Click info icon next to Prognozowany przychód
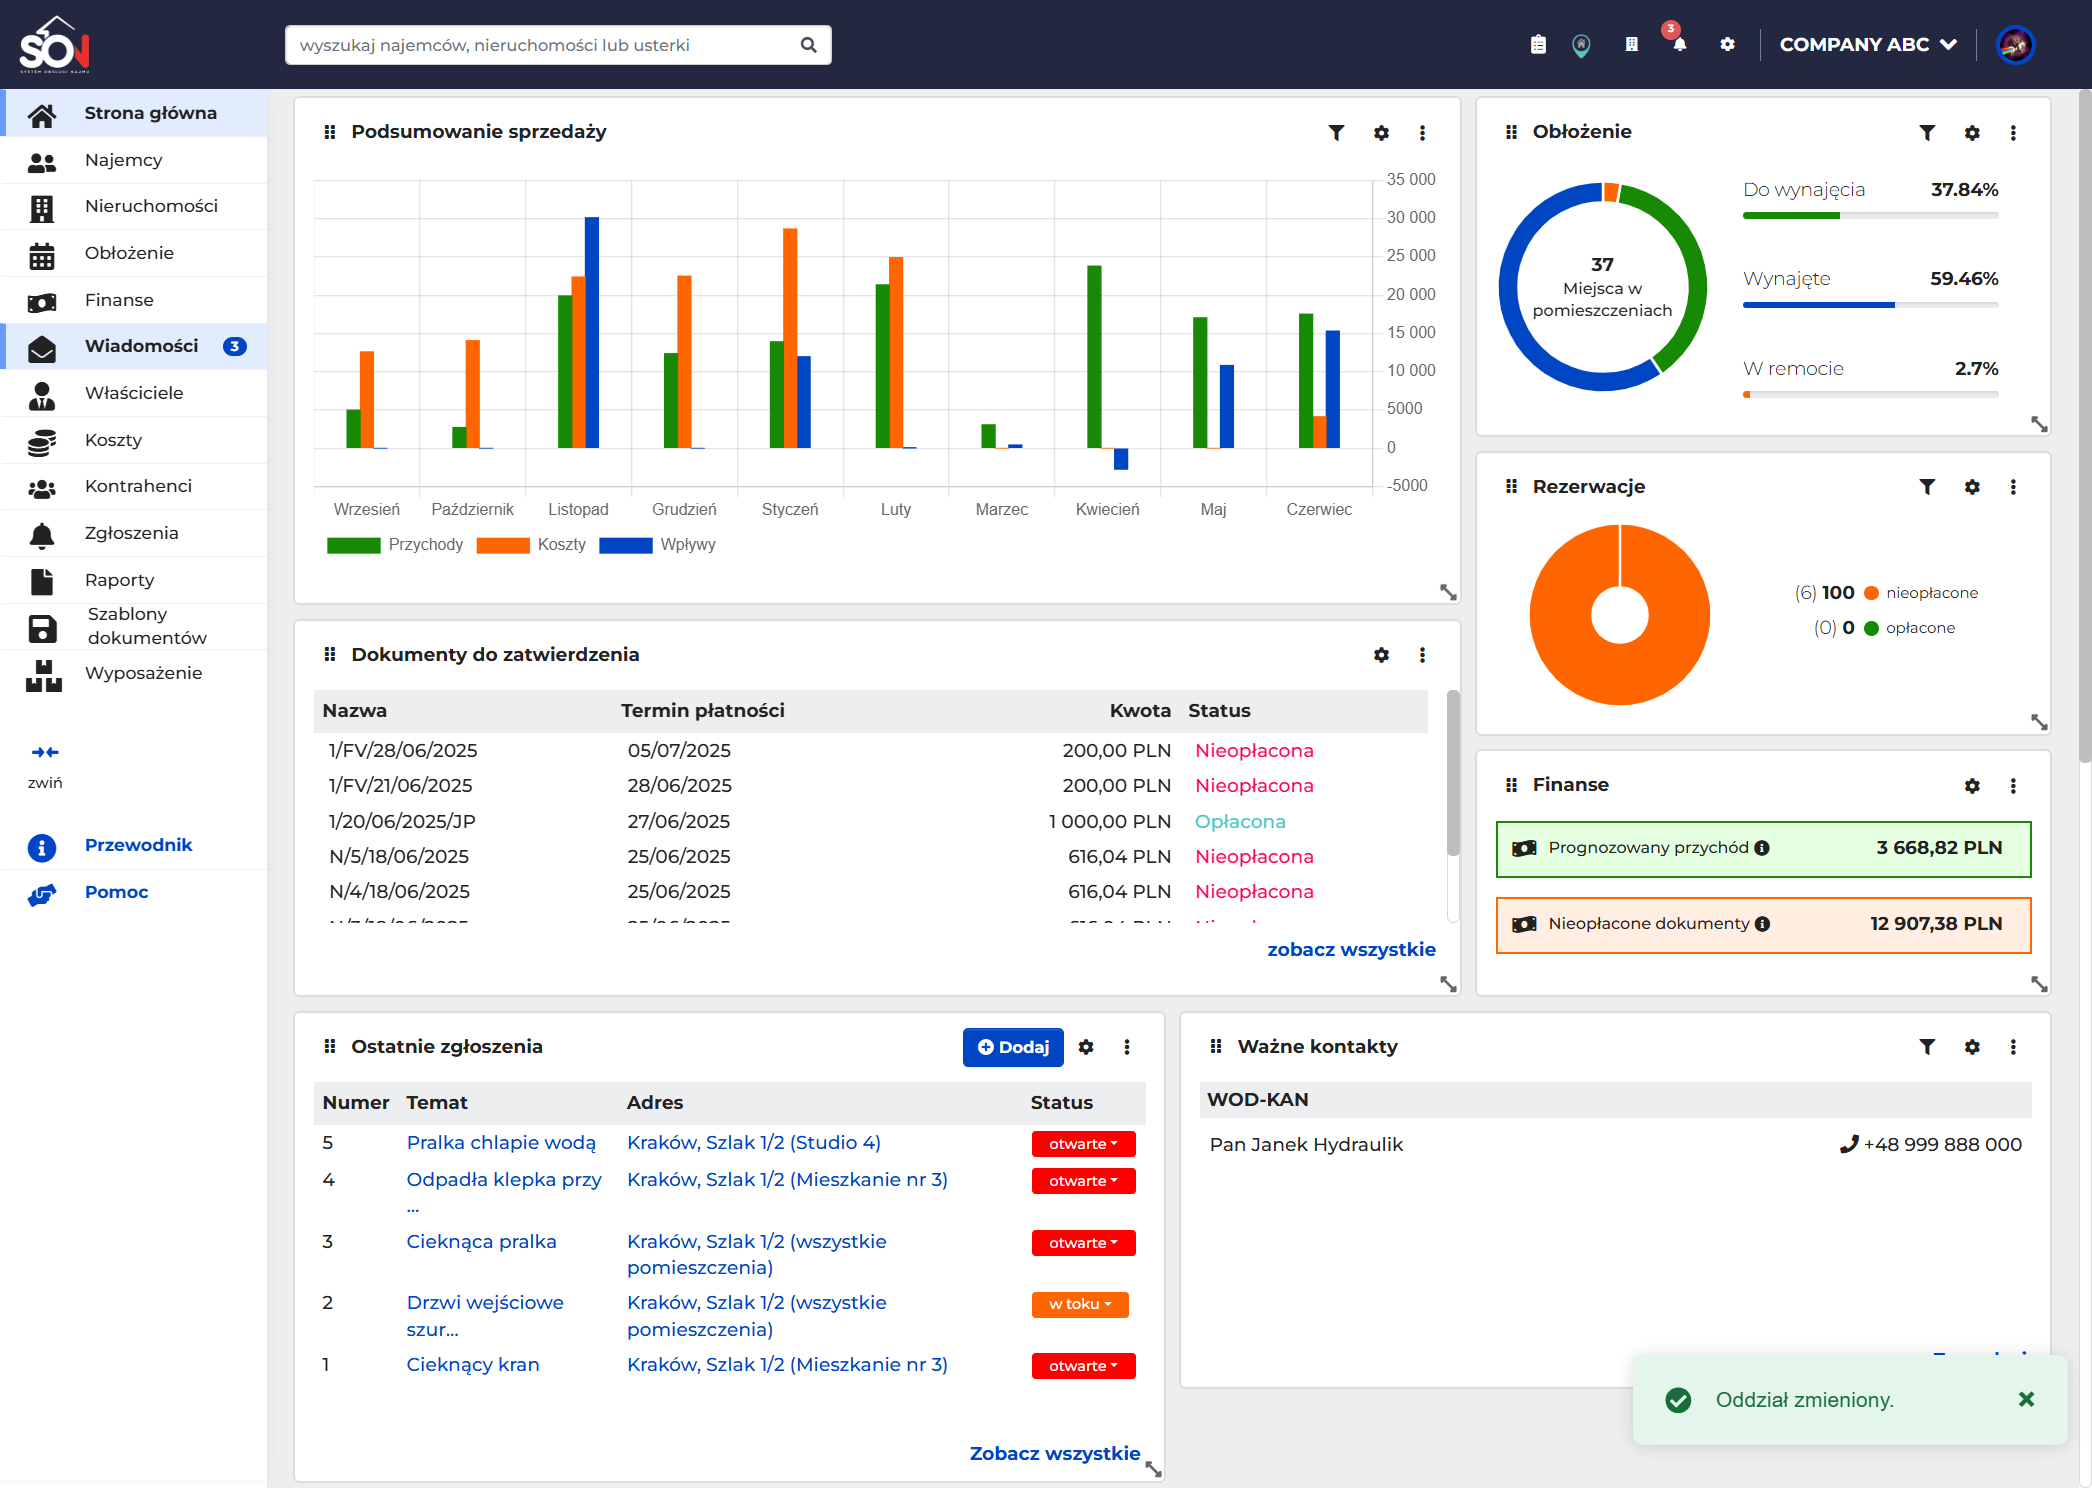The width and height of the screenshot is (2092, 1488). click(x=1762, y=848)
